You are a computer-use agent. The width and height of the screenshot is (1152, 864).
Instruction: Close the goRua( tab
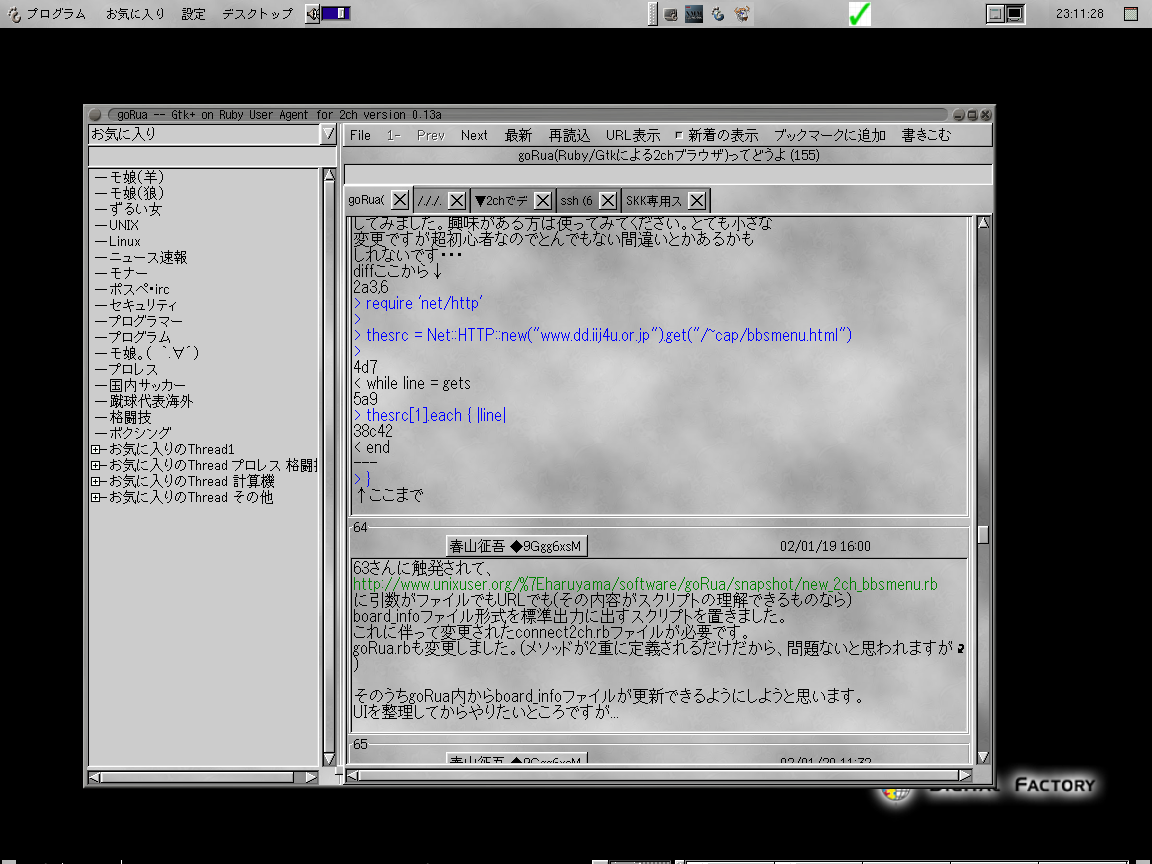(400, 200)
